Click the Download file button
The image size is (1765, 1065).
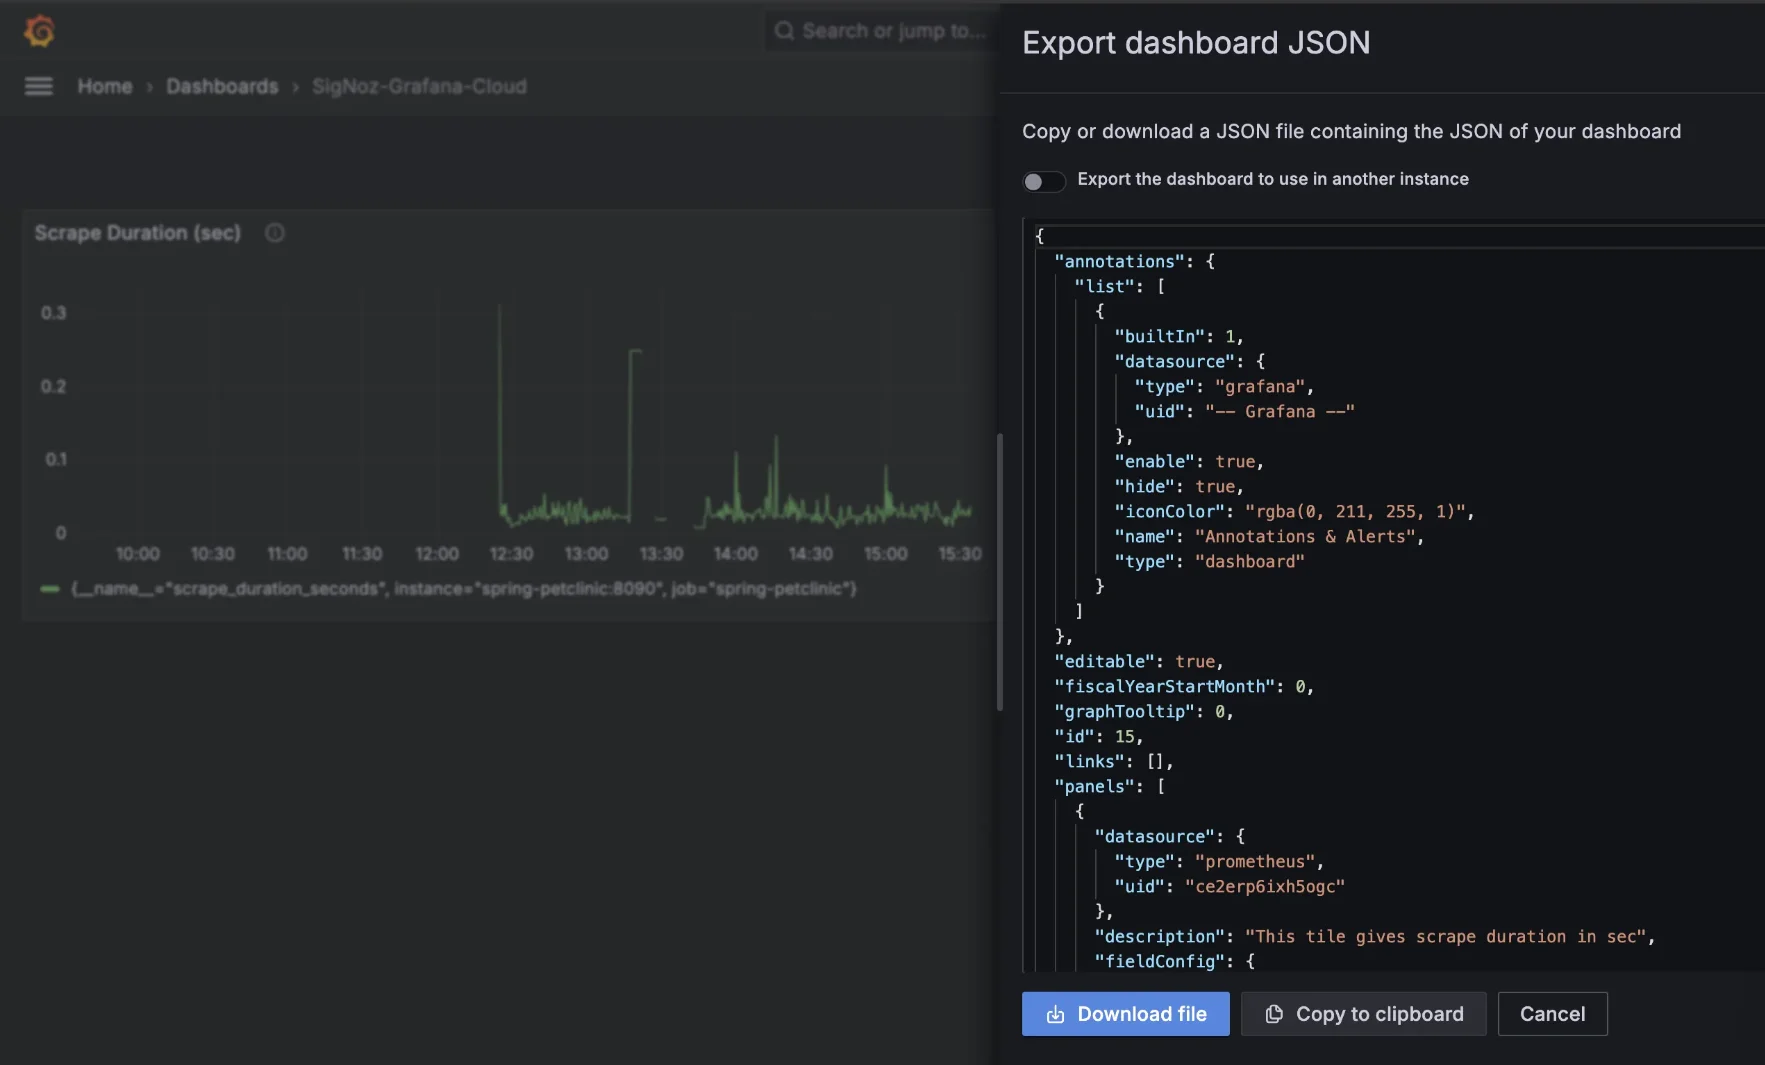[1126, 1014]
